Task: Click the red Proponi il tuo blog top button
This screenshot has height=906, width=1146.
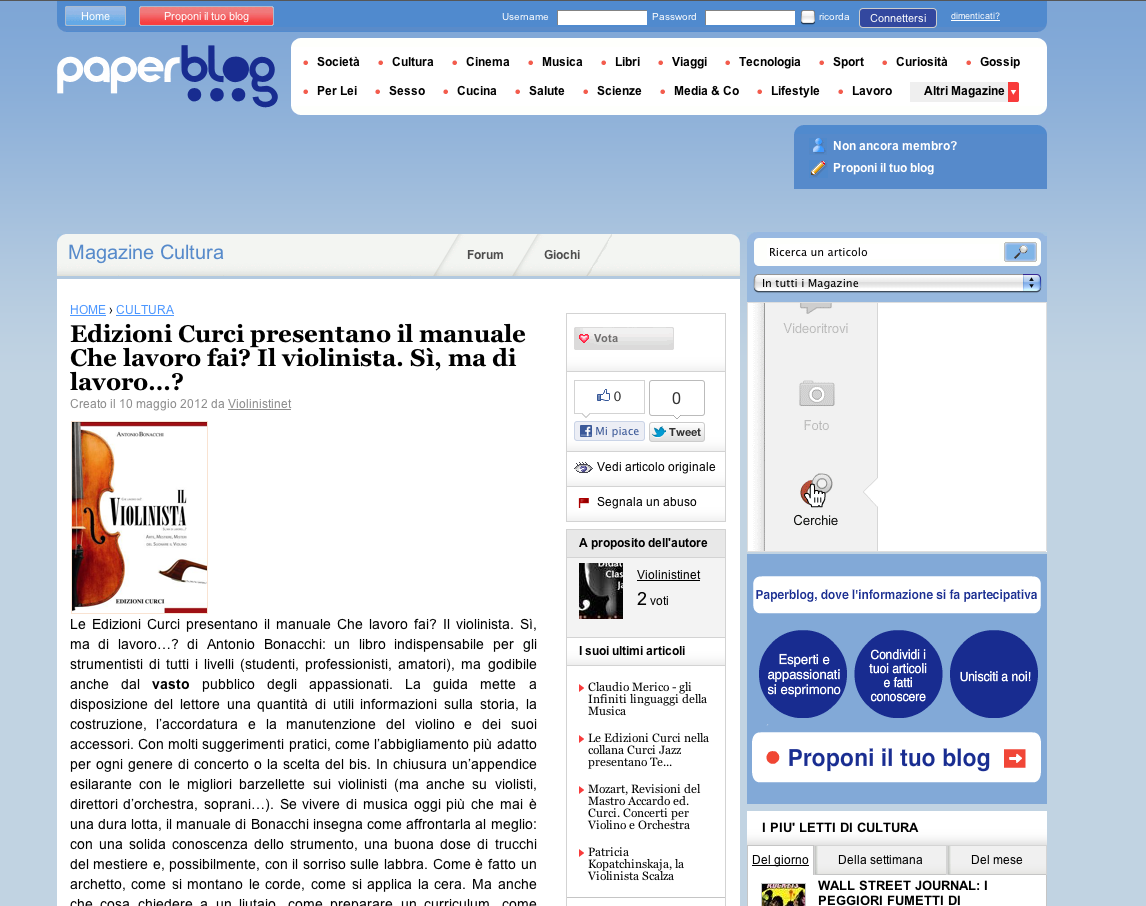Action: [206, 16]
